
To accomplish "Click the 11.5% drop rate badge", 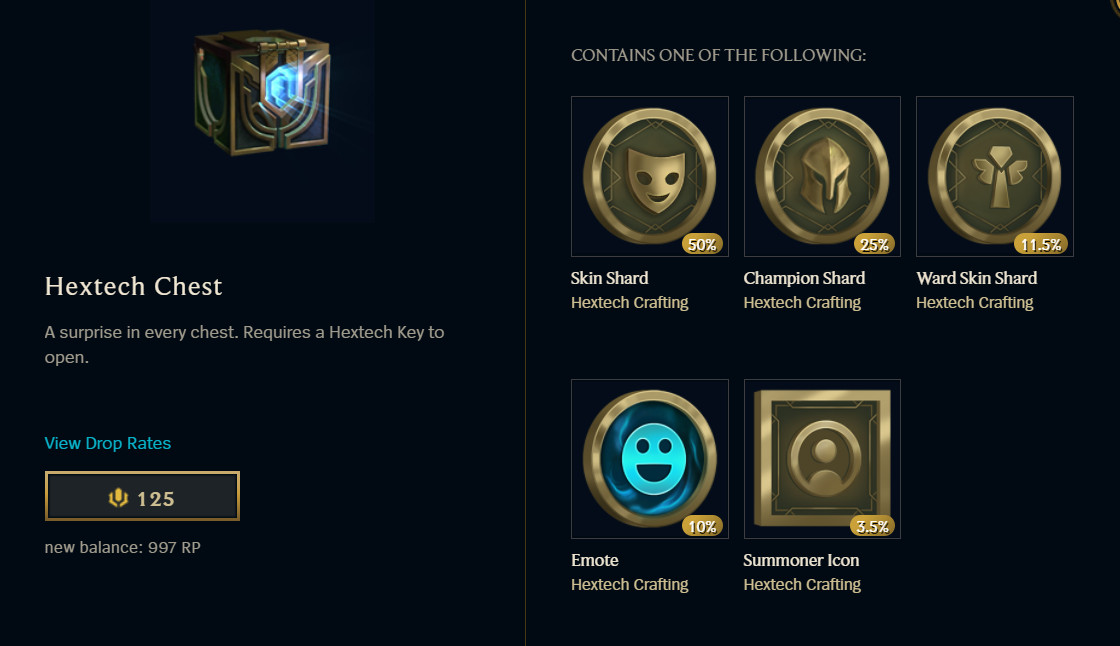I will point(1041,244).
